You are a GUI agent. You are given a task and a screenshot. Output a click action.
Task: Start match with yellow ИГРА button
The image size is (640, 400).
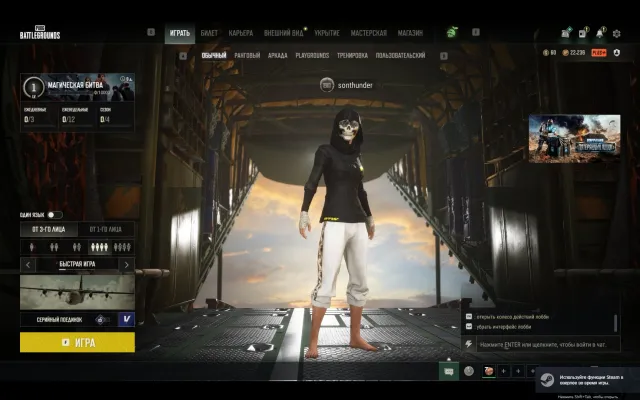click(78, 342)
